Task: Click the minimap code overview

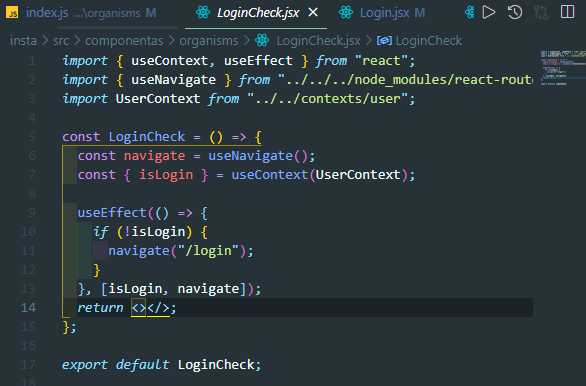Action: pos(563,67)
